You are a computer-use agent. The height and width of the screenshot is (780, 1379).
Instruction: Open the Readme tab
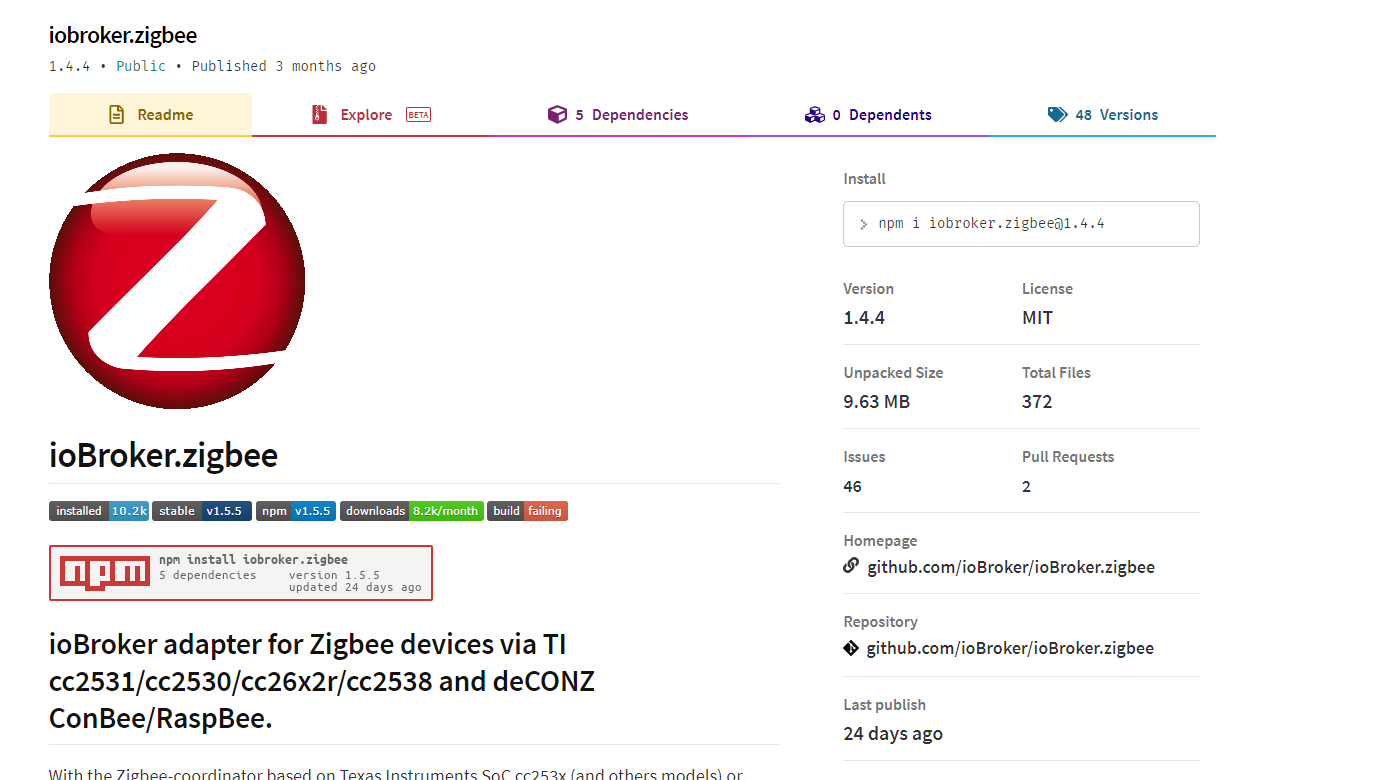(x=150, y=115)
